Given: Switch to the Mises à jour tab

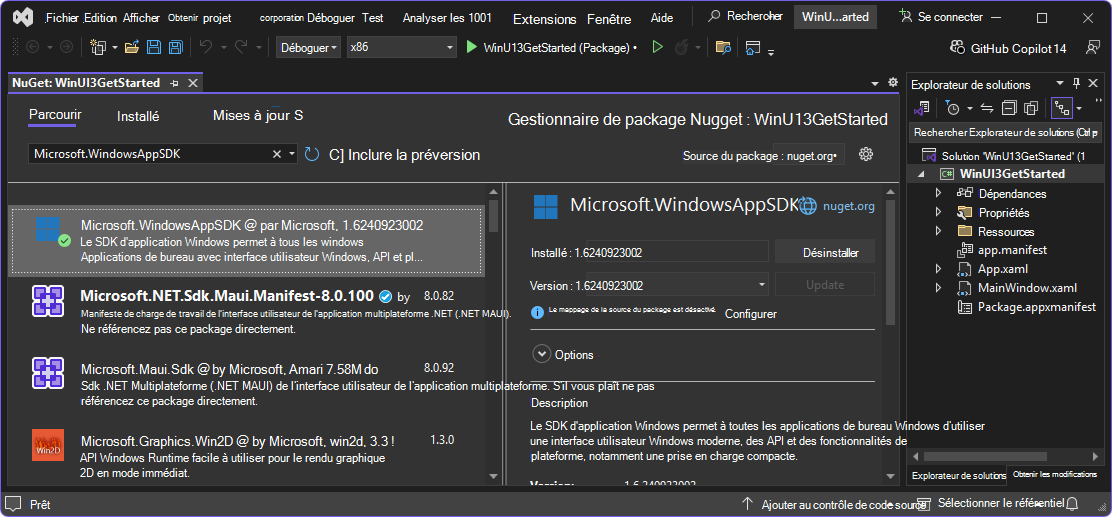Looking at the screenshot, I should 258,116.
